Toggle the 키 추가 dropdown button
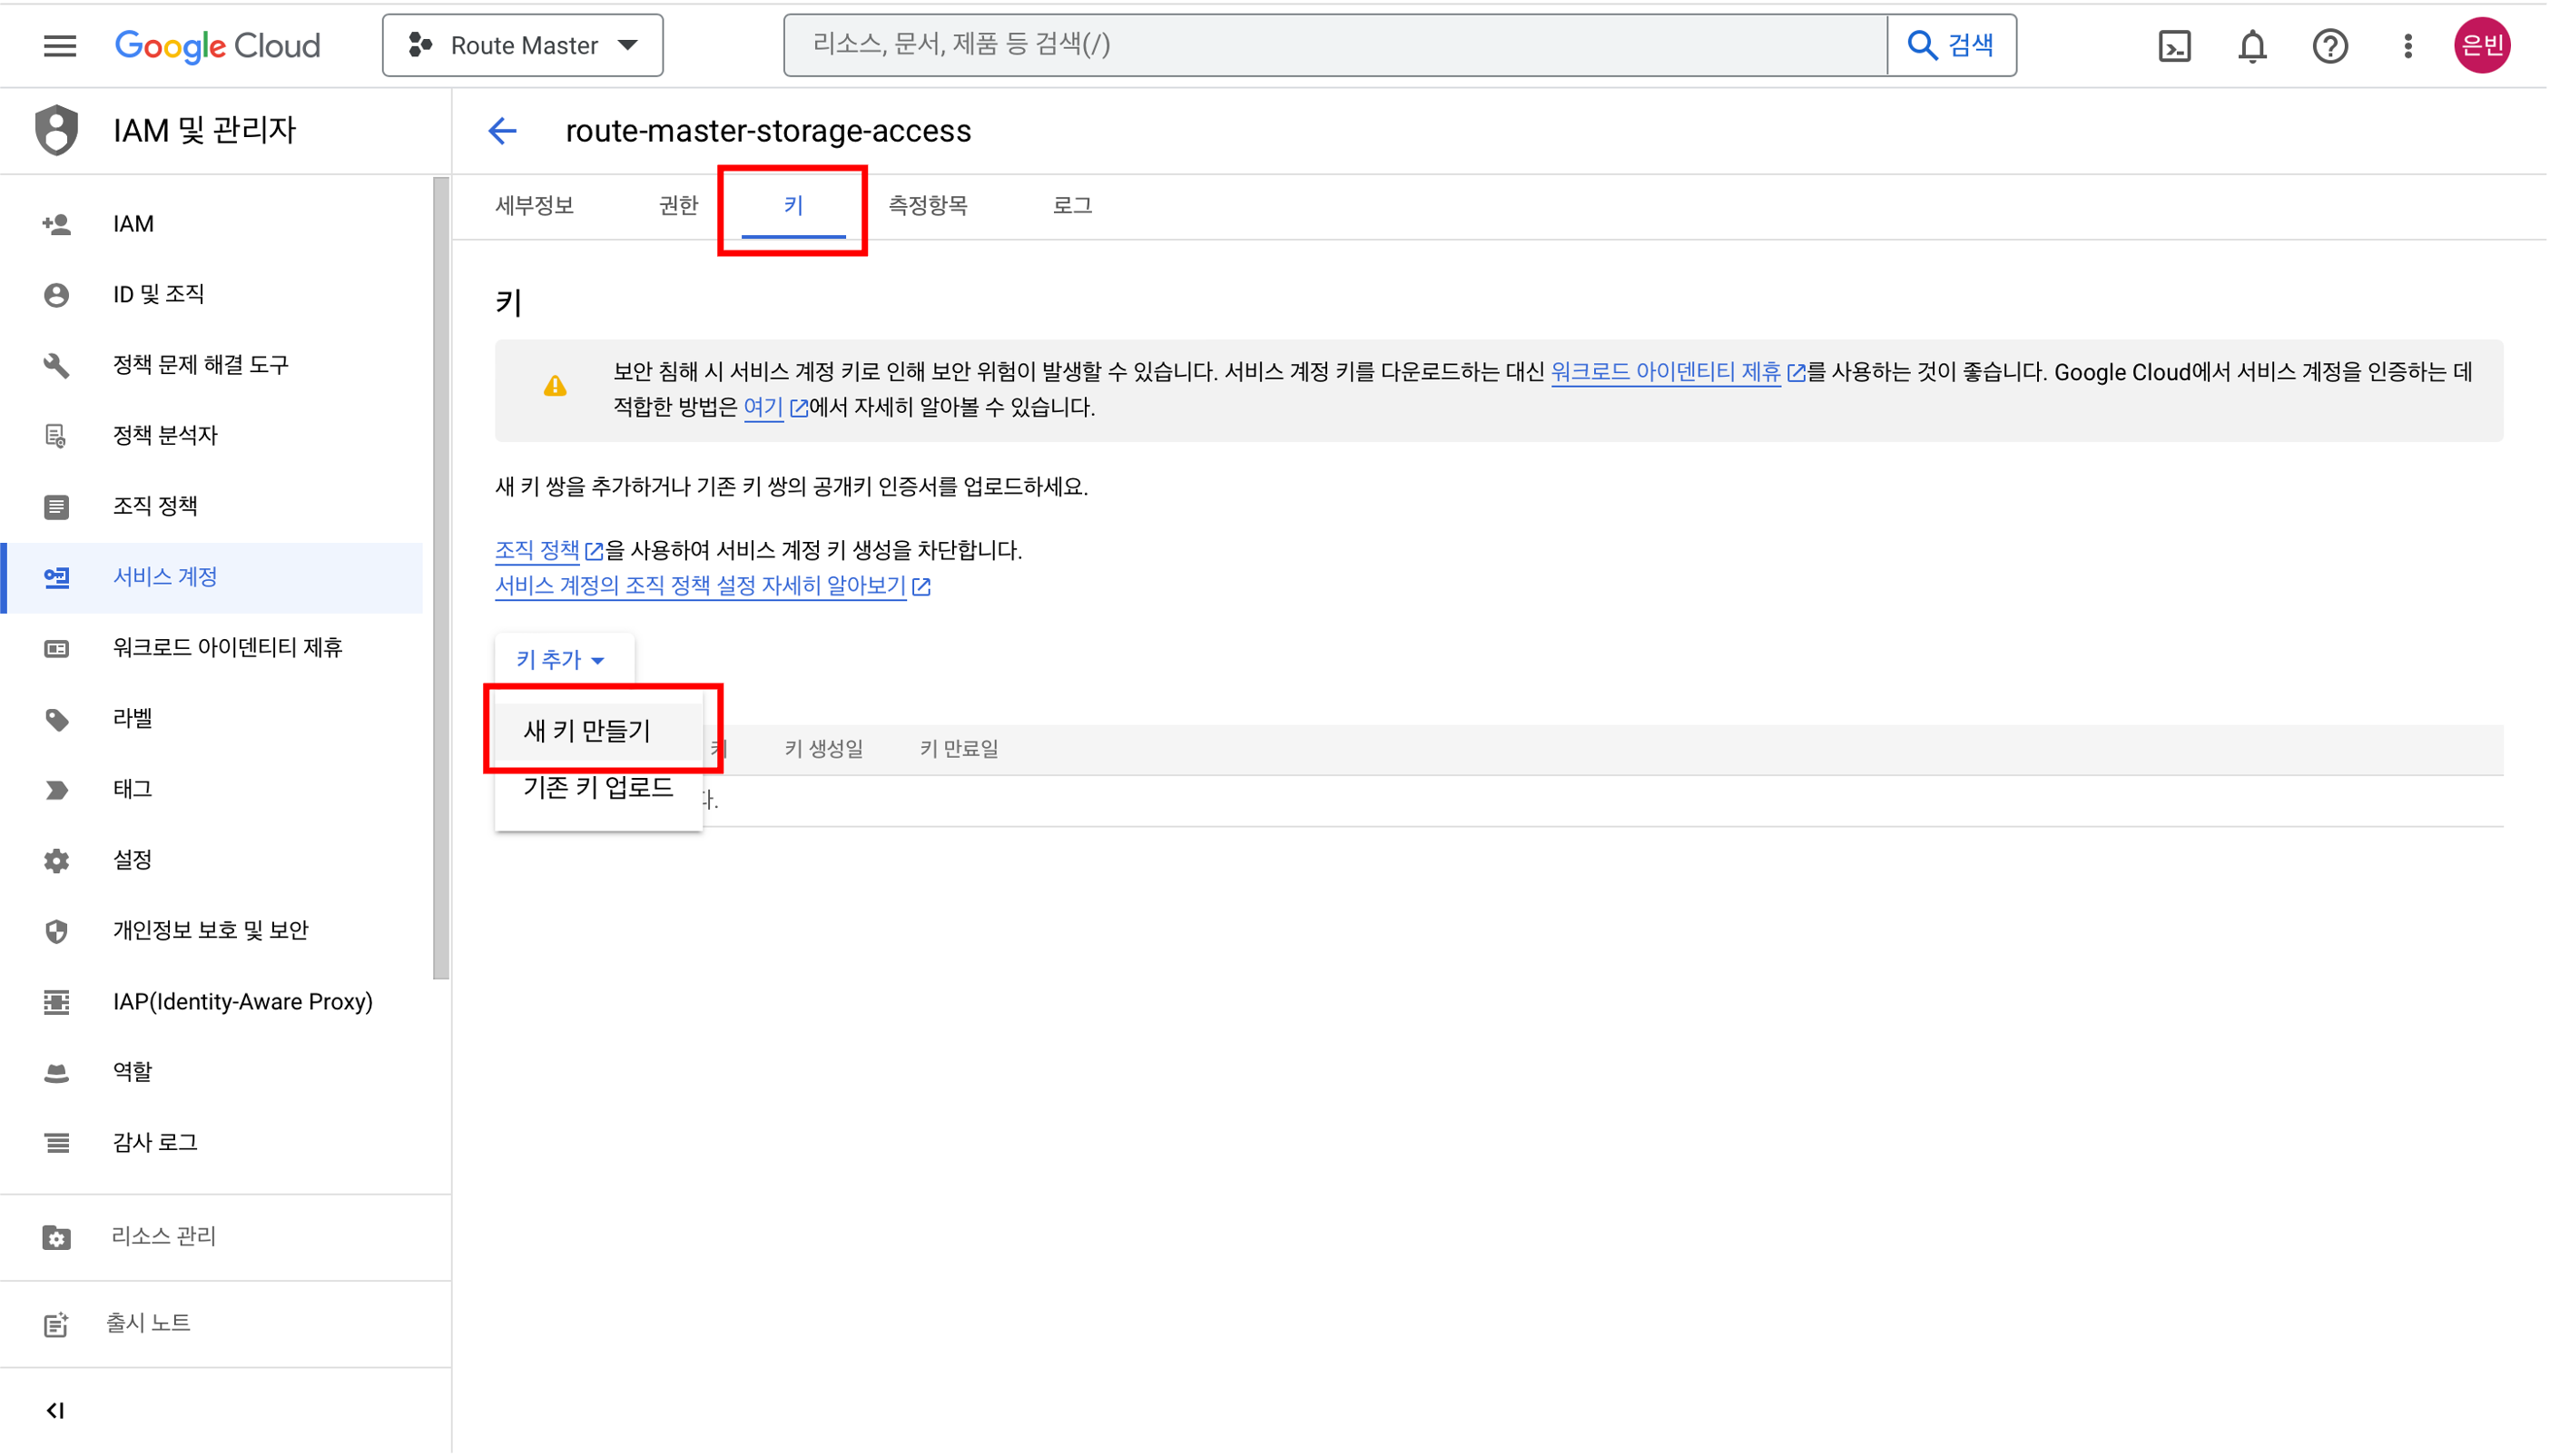Screen dimensions: 2550x1456 561,660
